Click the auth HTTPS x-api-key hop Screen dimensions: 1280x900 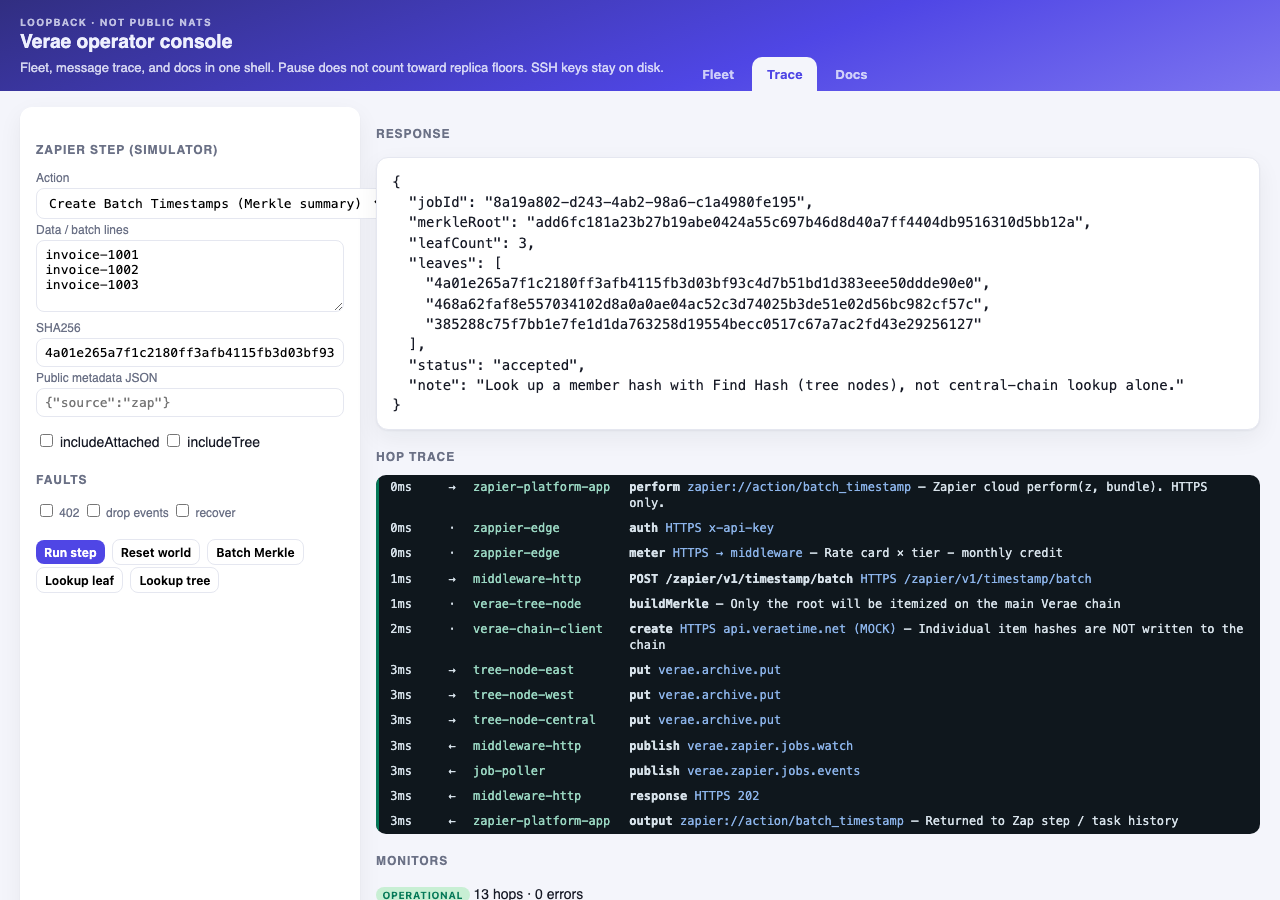[818, 528]
